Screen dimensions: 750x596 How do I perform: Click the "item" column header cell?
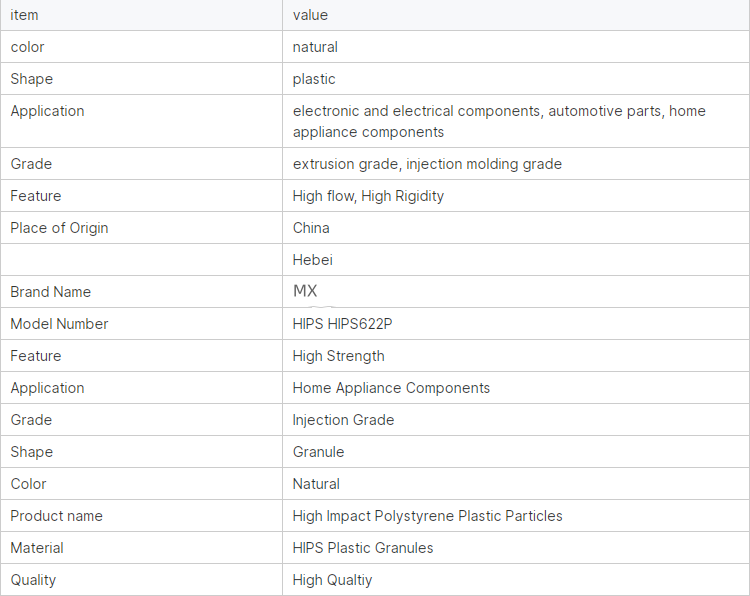(x=25, y=15)
